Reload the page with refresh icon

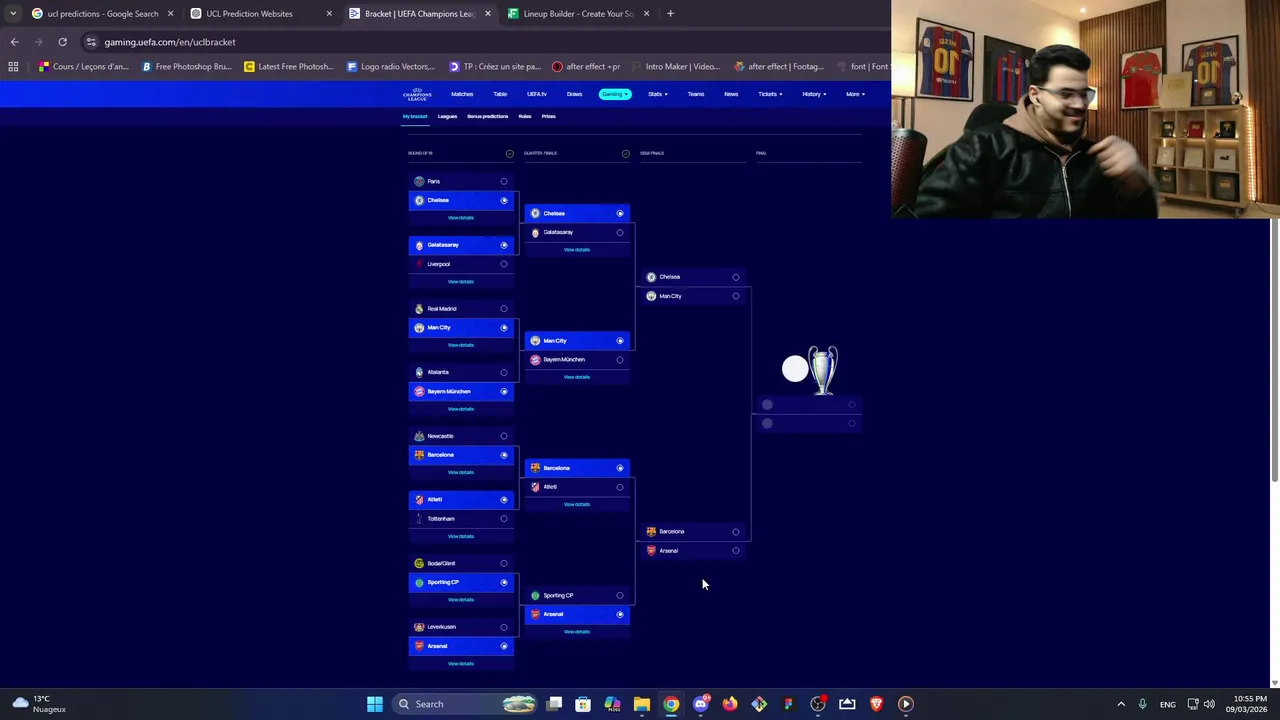[x=62, y=42]
